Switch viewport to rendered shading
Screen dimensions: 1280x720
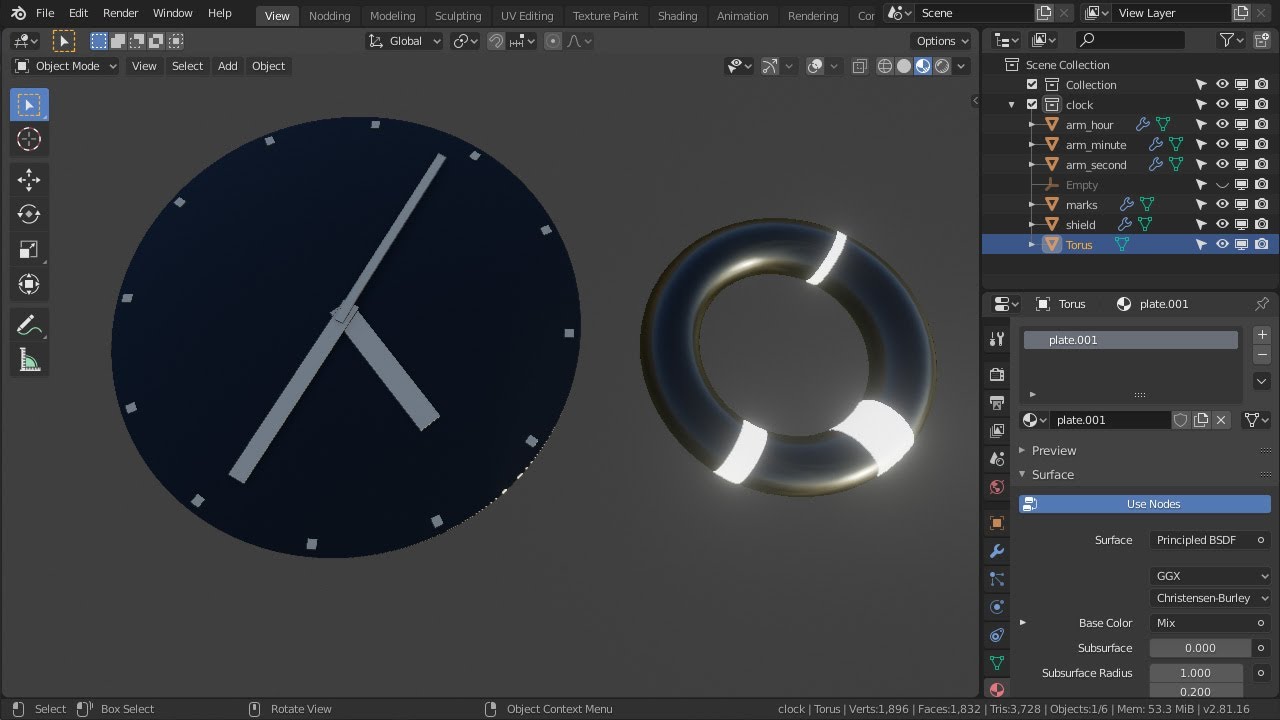[942, 66]
